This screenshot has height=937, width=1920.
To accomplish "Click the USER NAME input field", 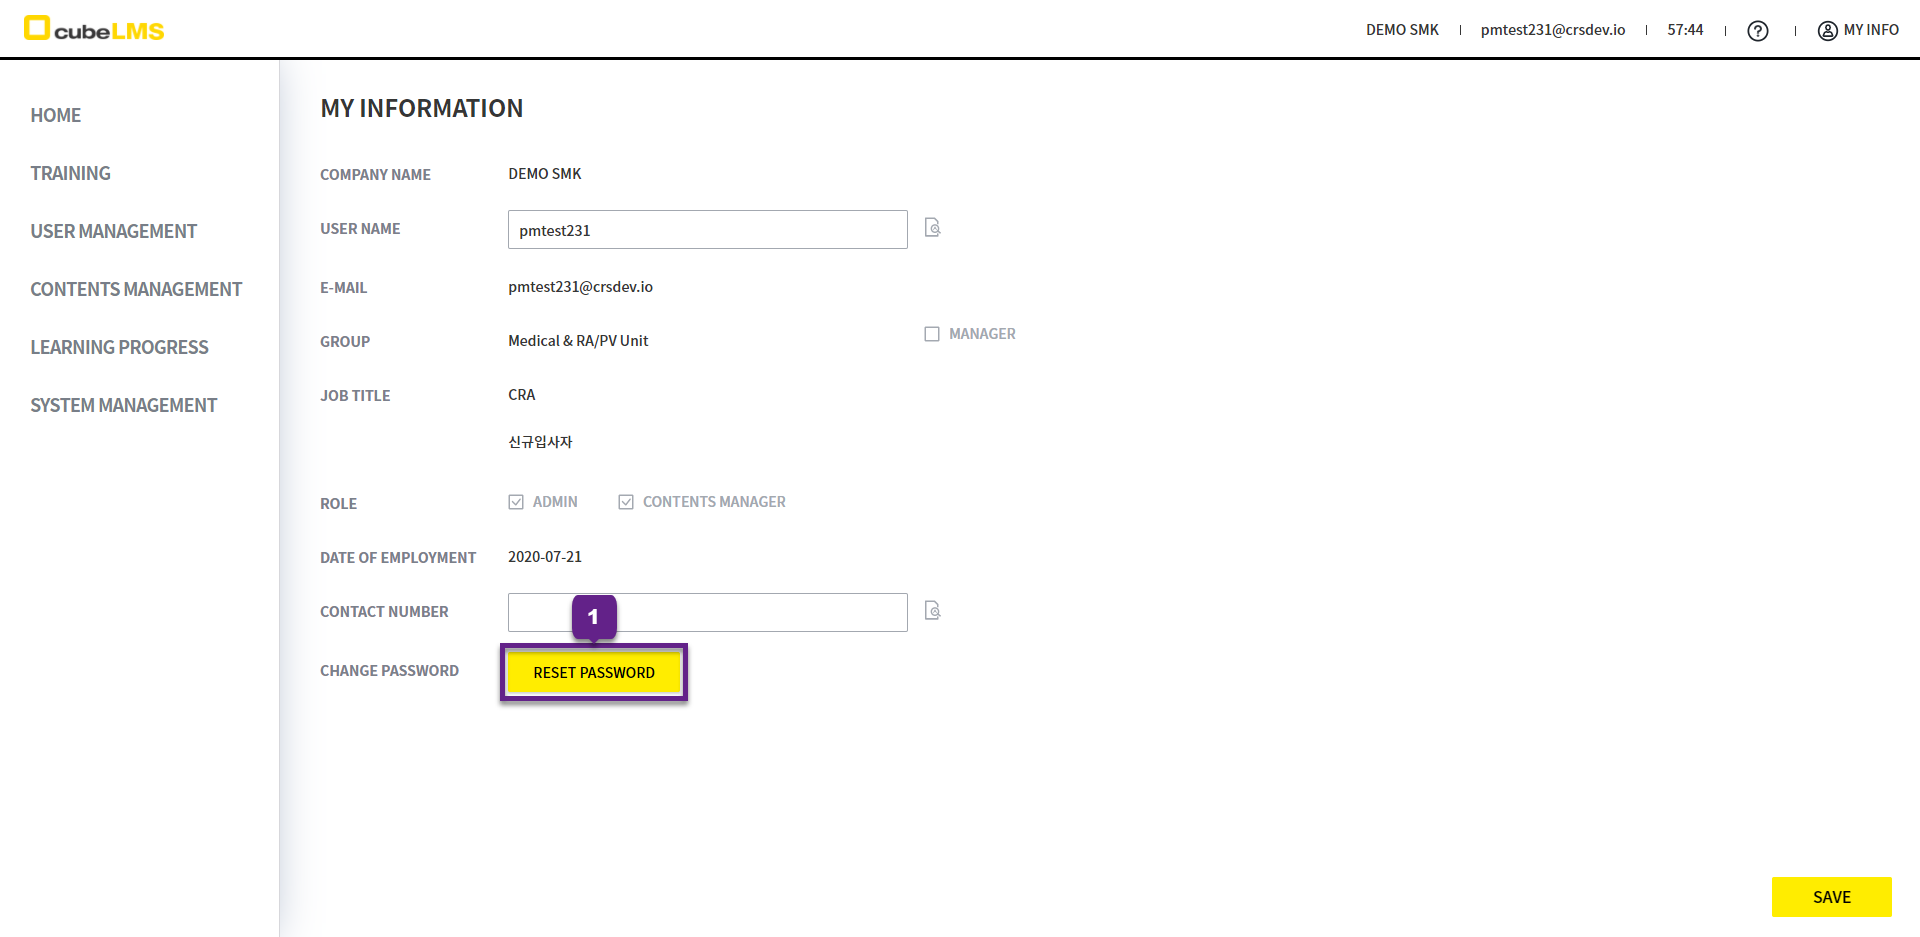I will (707, 230).
